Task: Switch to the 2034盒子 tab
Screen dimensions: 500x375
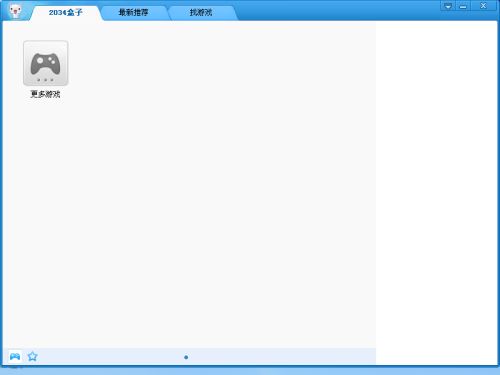Action: (x=66, y=13)
